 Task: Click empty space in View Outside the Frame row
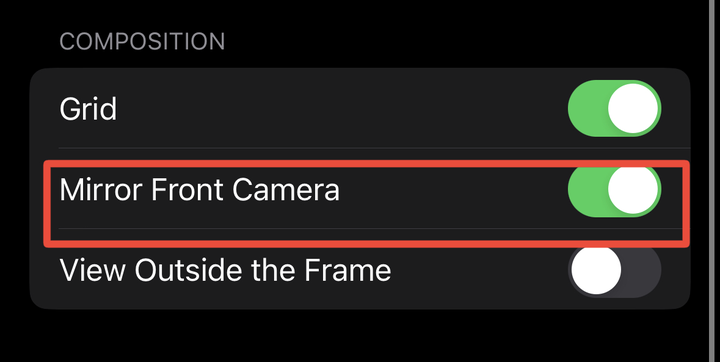(478, 271)
